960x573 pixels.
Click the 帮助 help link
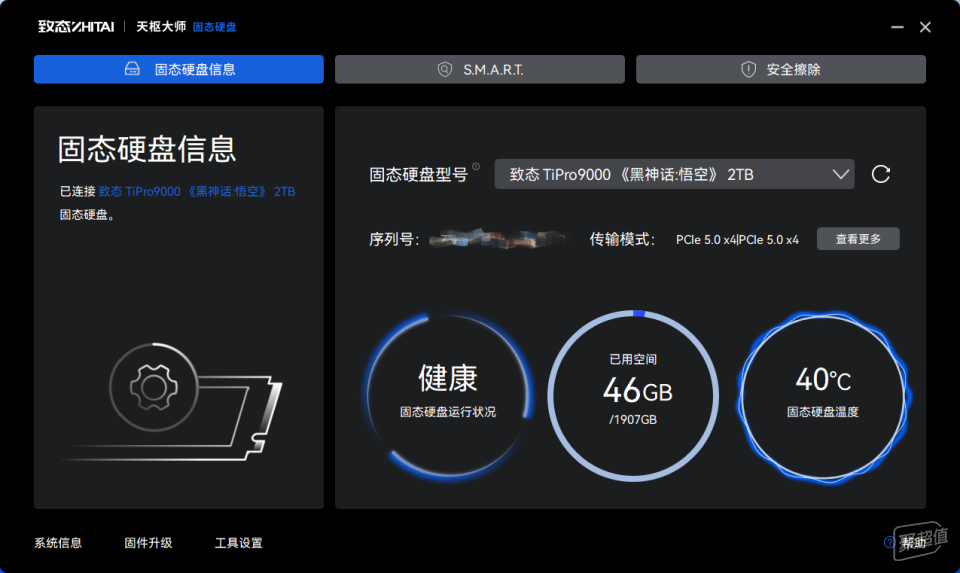912,542
